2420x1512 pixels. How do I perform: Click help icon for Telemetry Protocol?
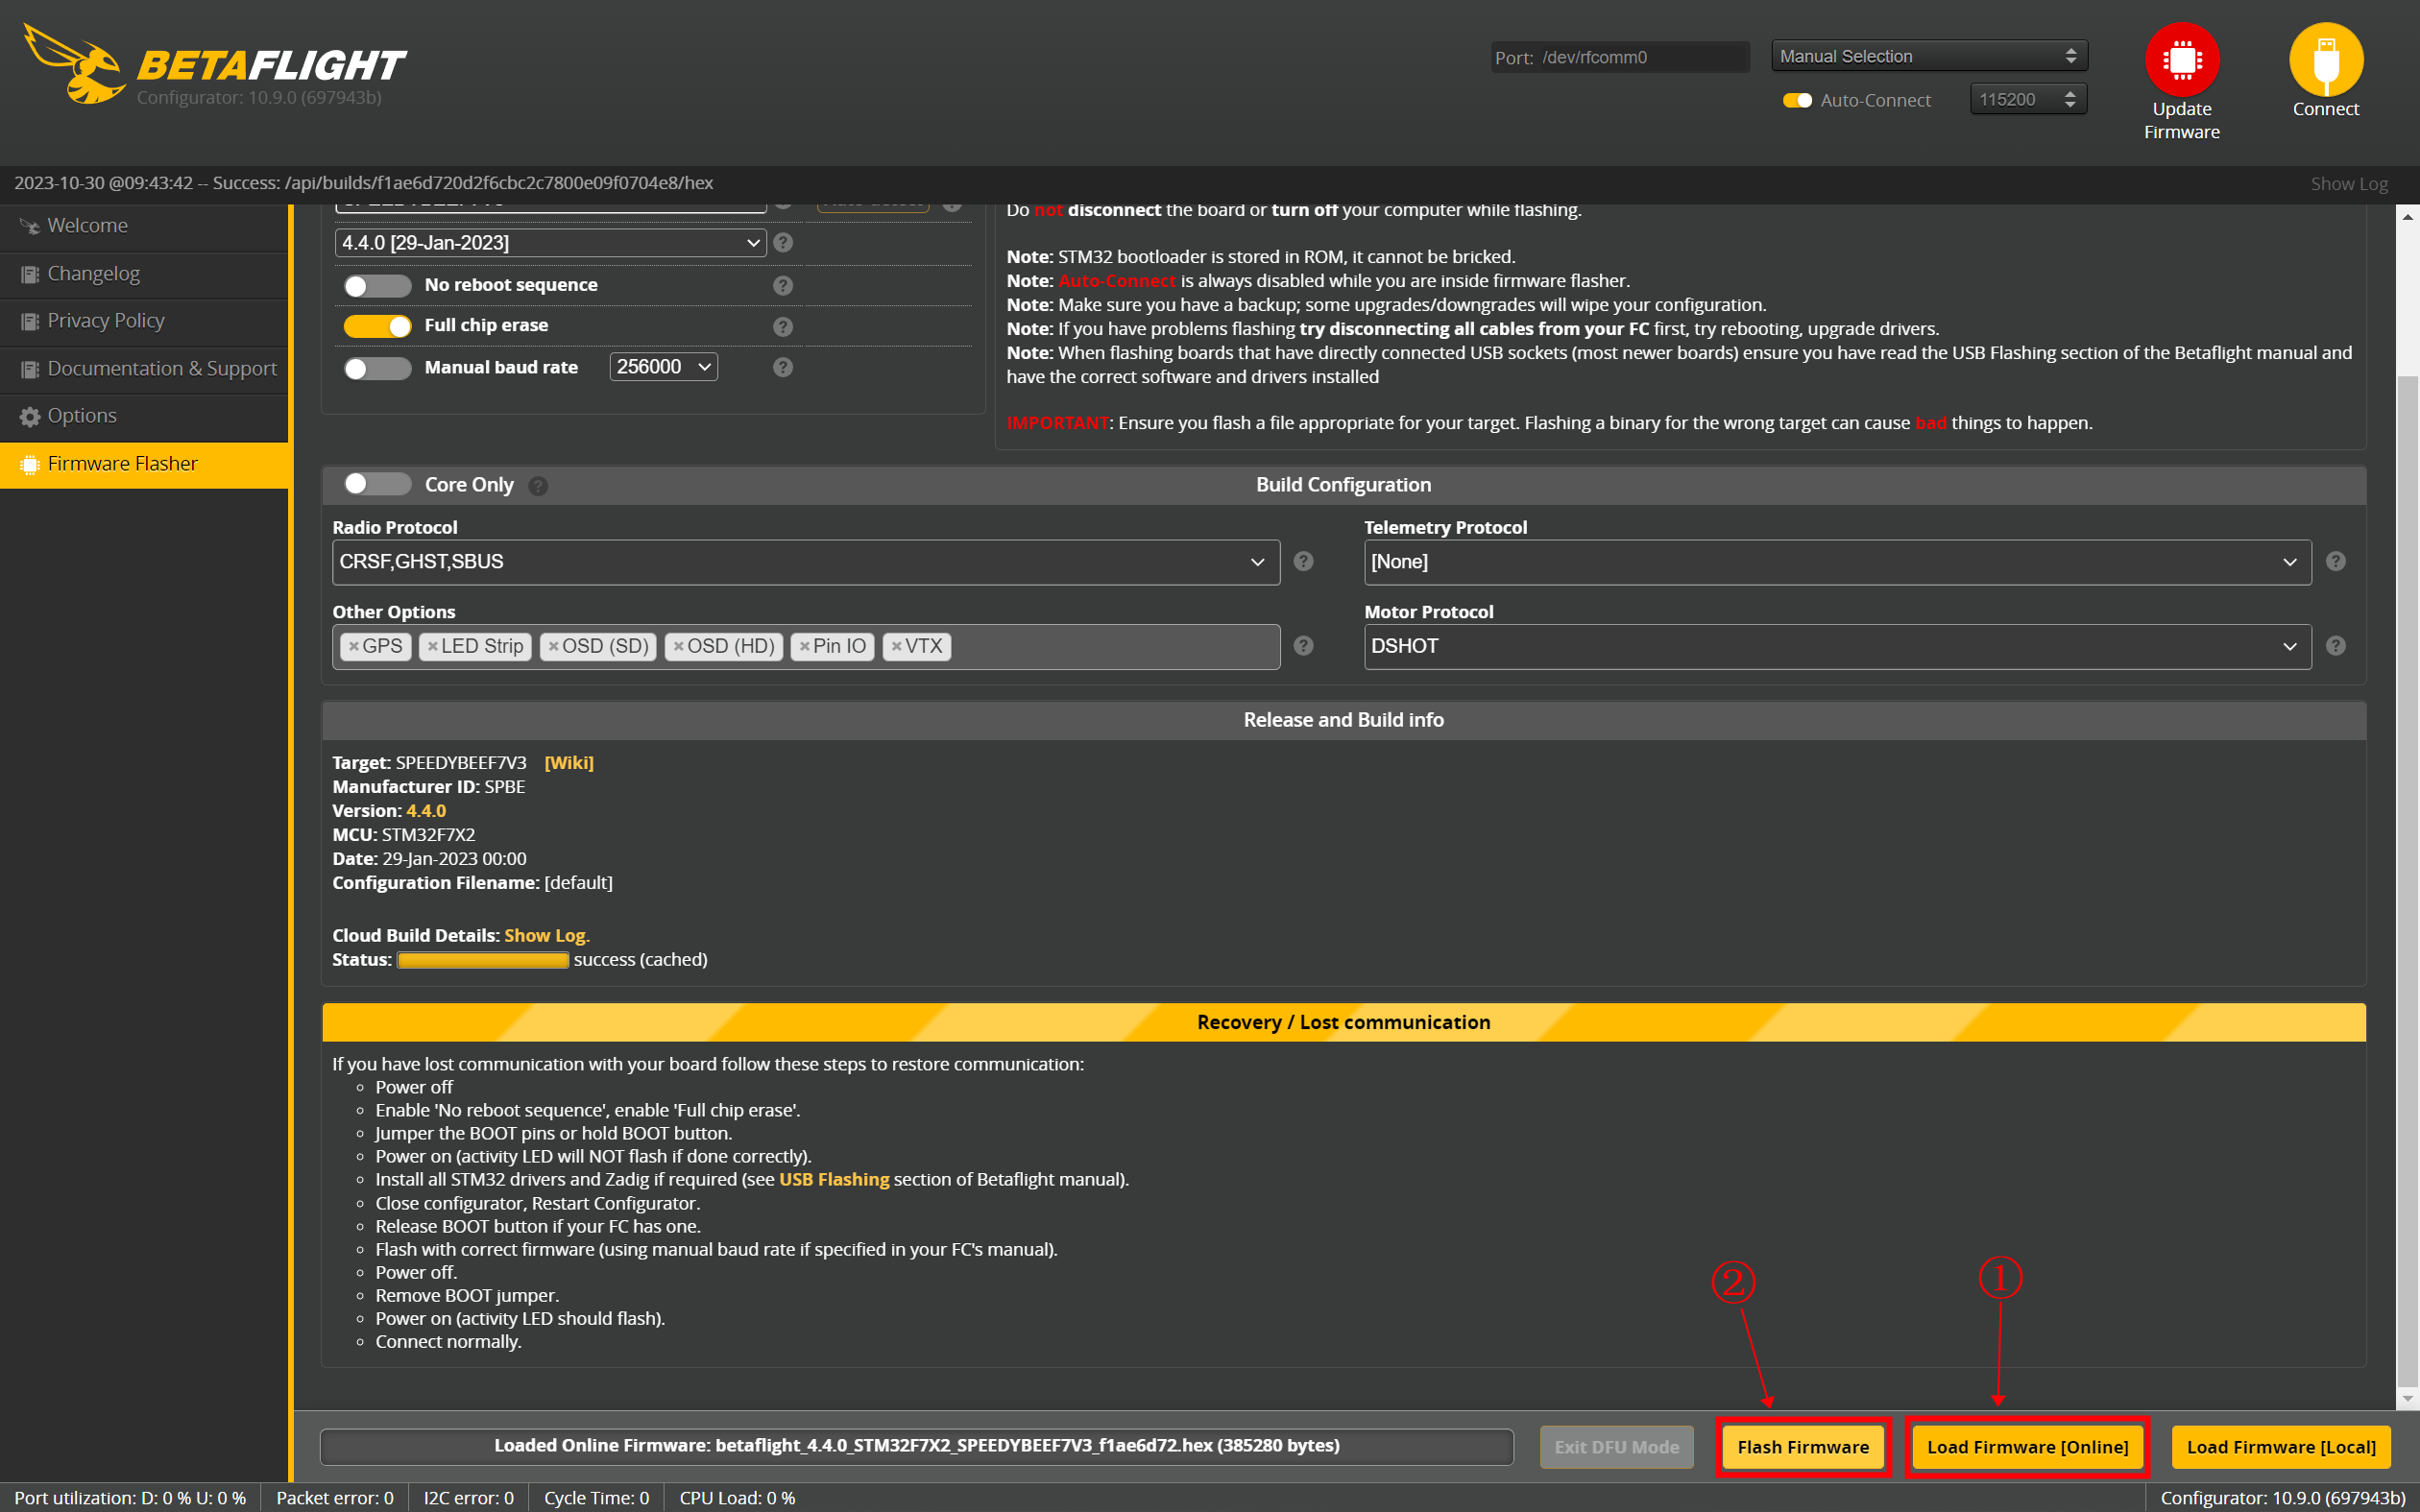point(2335,561)
